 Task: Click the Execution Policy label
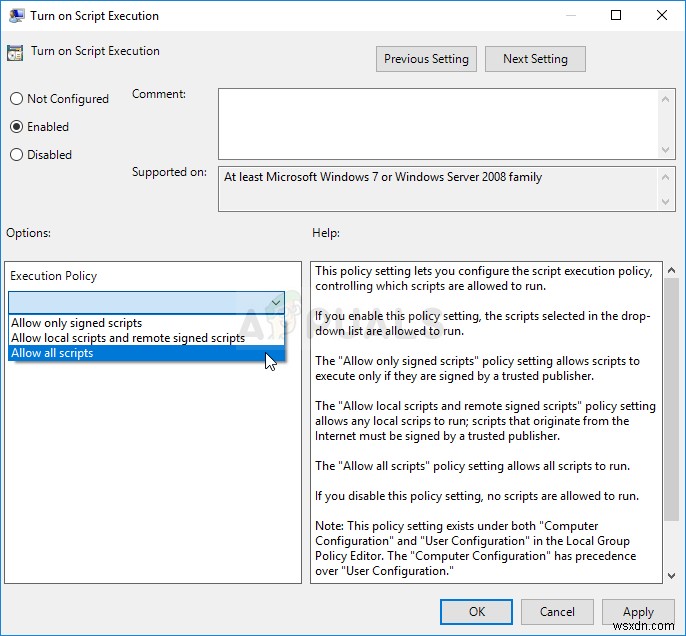[53, 276]
